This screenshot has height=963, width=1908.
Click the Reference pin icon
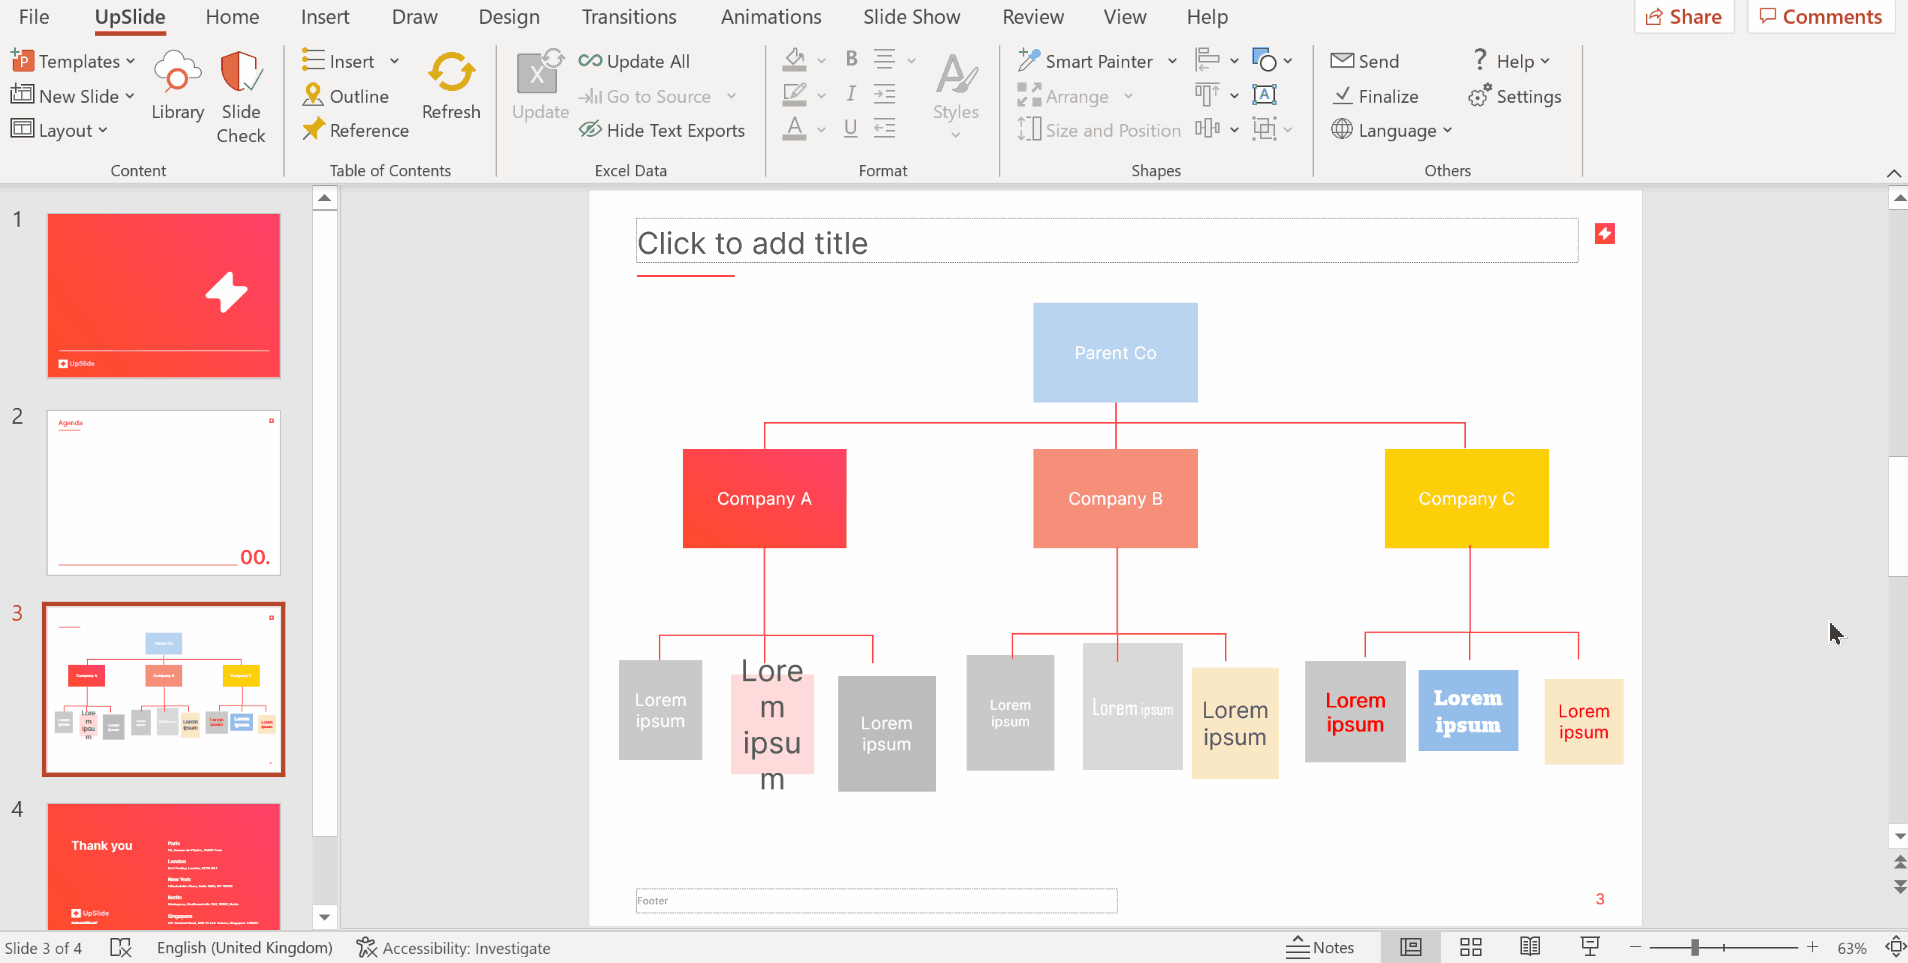313,129
